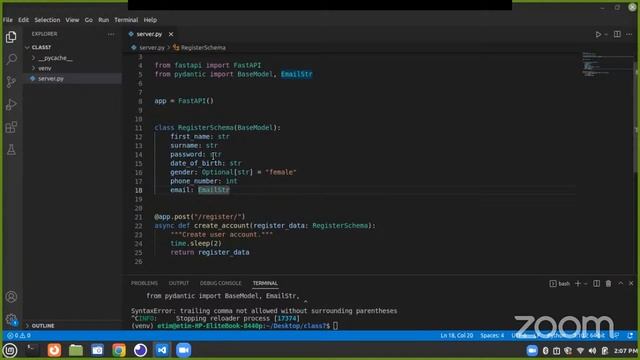Open the Files manager in taskbar

coord(76,350)
